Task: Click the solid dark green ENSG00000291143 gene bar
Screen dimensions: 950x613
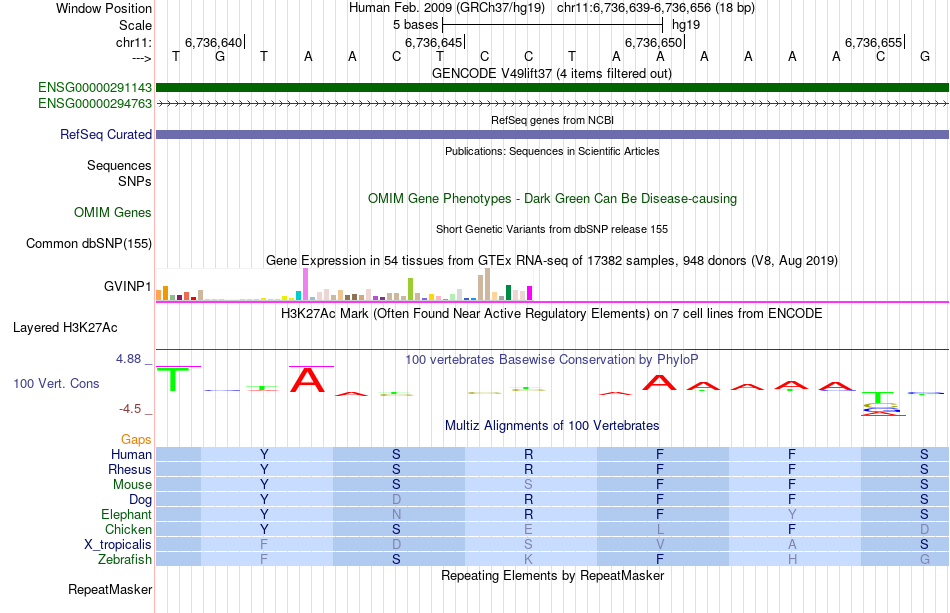Action: pos(552,88)
